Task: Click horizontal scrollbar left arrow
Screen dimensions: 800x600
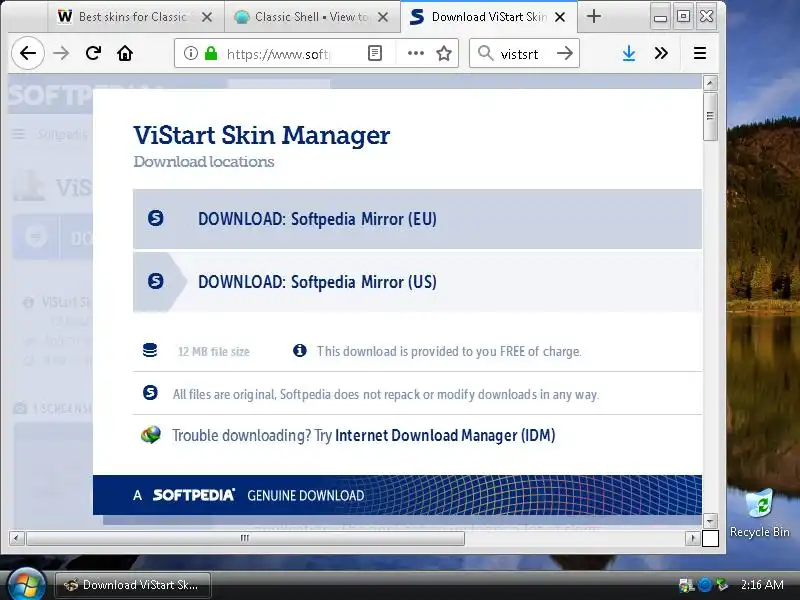Action: pyautogui.click(x=17, y=538)
